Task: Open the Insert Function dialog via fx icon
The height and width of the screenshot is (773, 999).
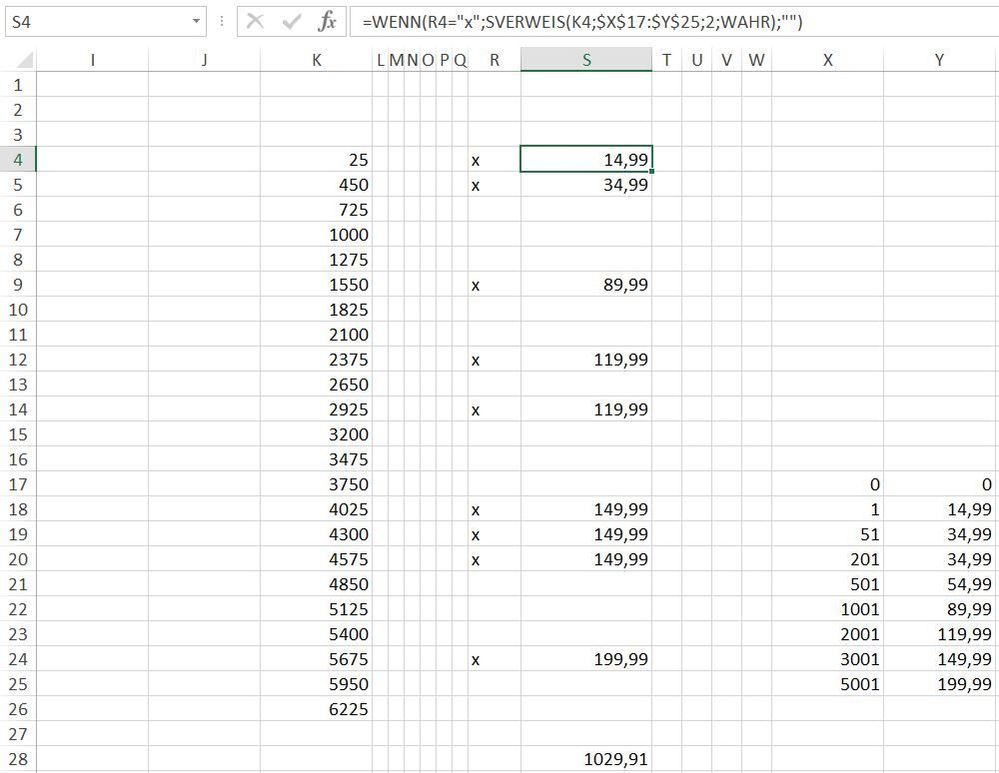Action: (330, 19)
